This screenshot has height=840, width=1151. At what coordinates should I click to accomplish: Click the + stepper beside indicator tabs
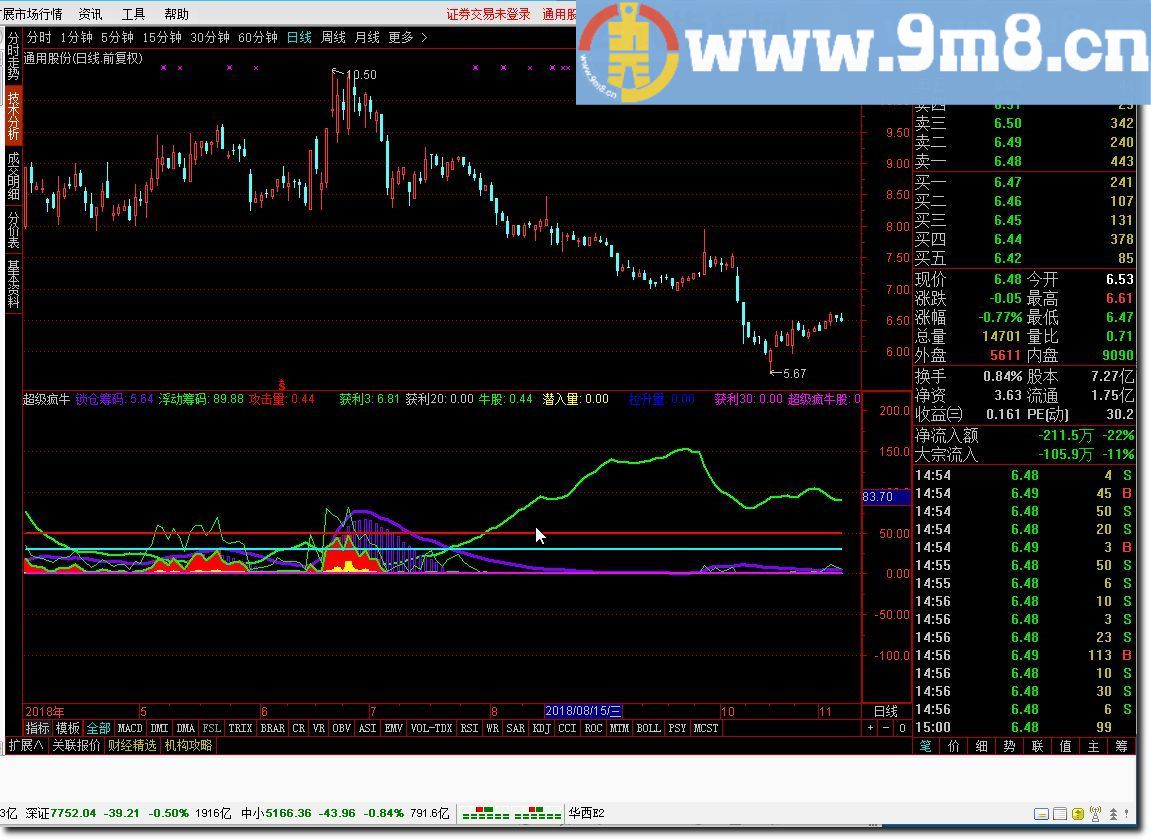(870, 728)
